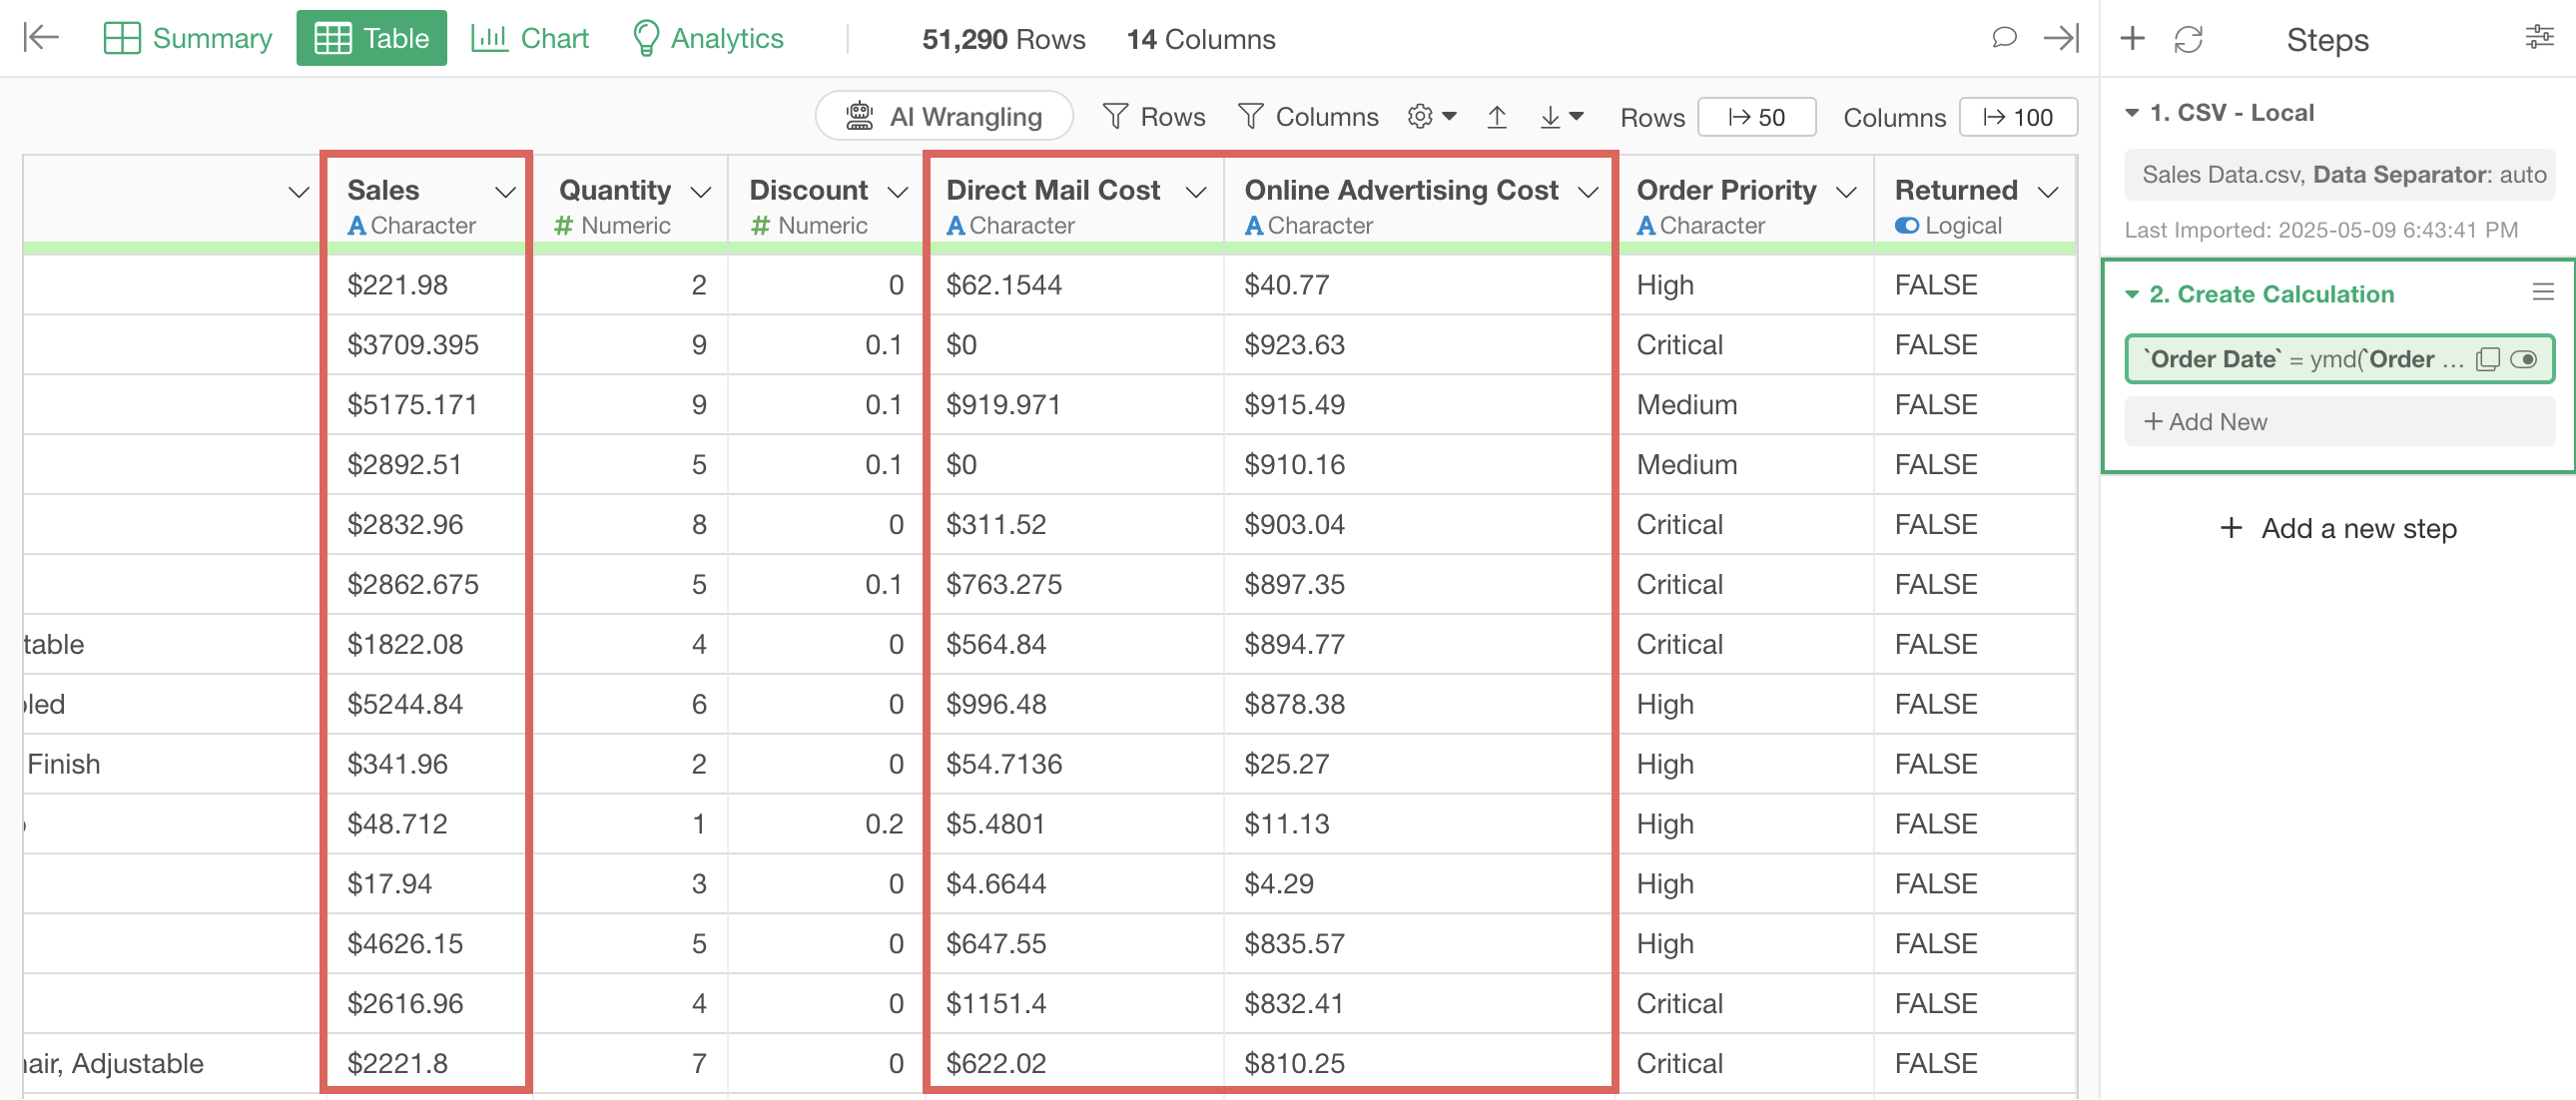Select the Direct Mail Cost cell $1151.4
2576x1100 pixels.
(x=1075, y=1004)
